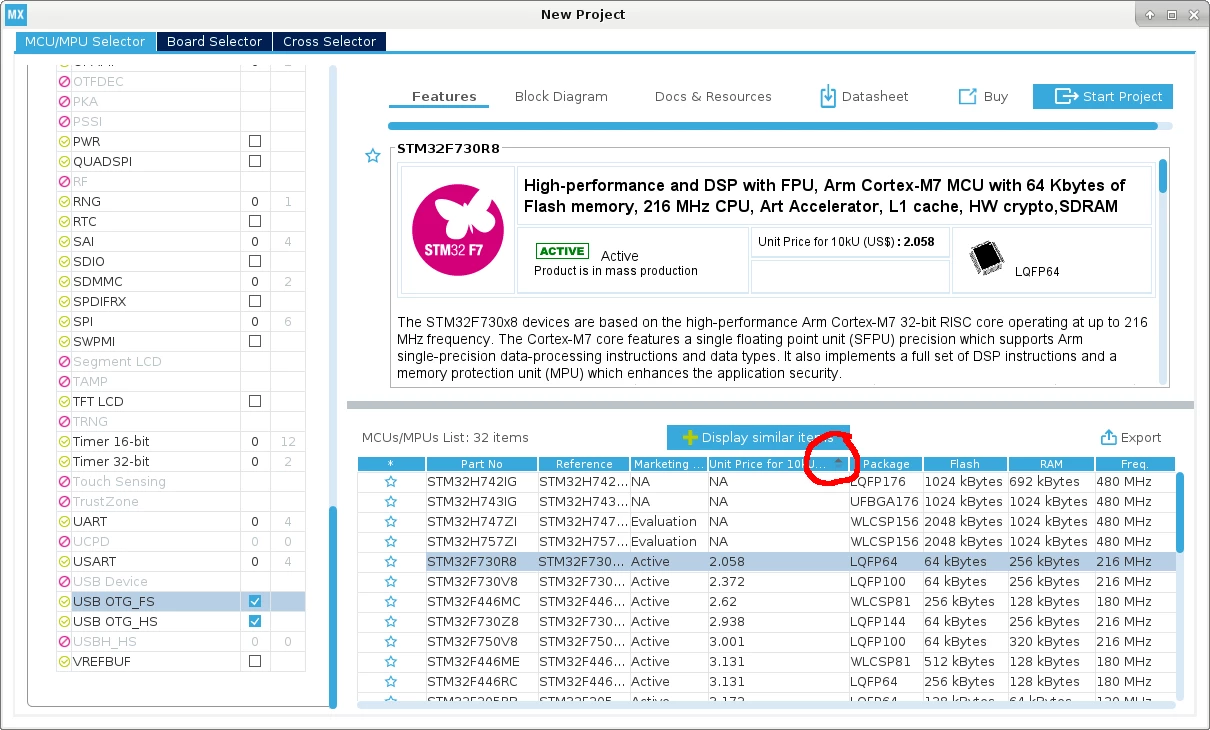Enable the SDIO checkbox
The height and width of the screenshot is (730, 1210).
point(255,261)
